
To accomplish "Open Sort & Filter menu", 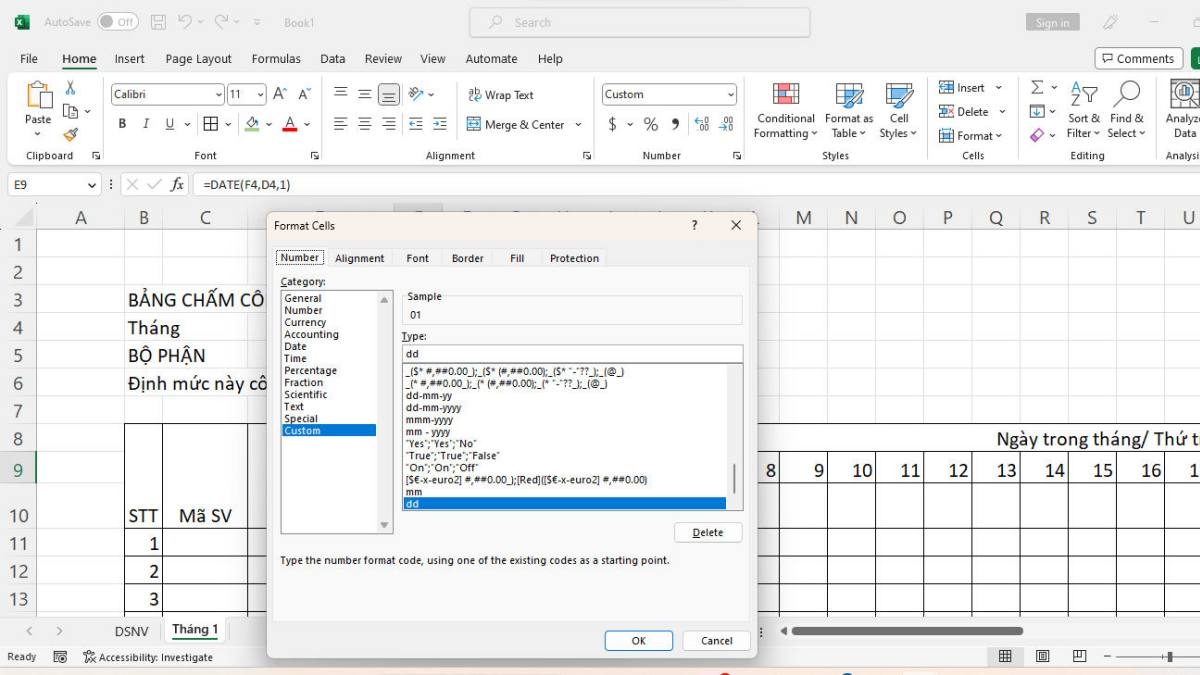I will pyautogui.click(x=1083, y=111).
